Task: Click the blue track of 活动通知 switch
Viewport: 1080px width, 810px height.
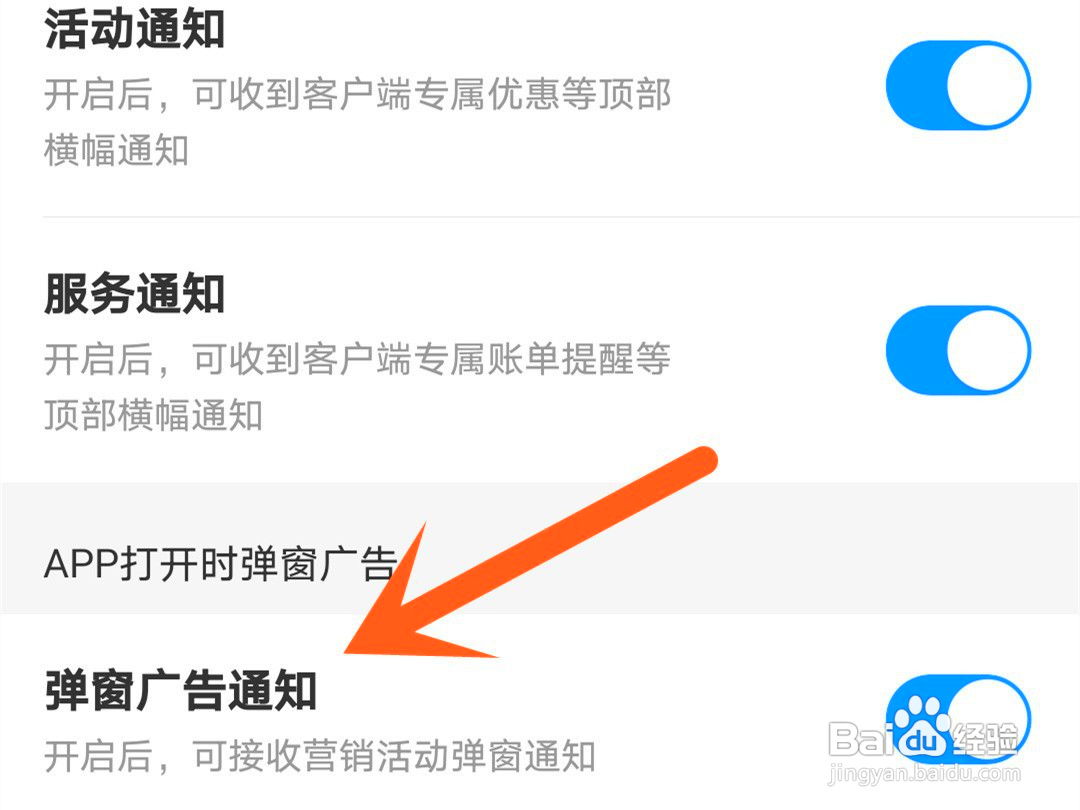Action: 916,85
